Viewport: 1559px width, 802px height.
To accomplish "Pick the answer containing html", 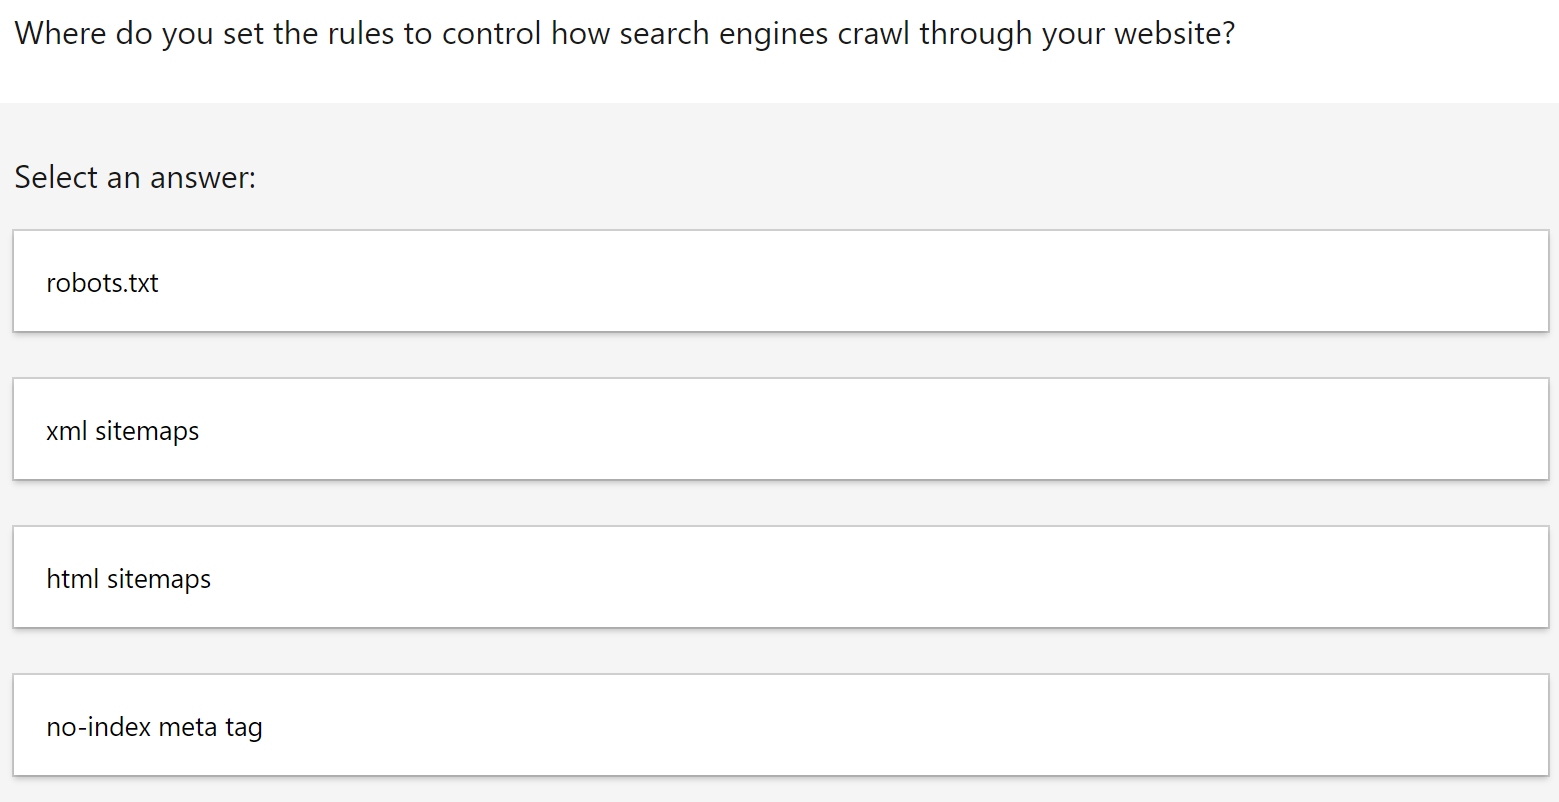I will tap(779, 577).
